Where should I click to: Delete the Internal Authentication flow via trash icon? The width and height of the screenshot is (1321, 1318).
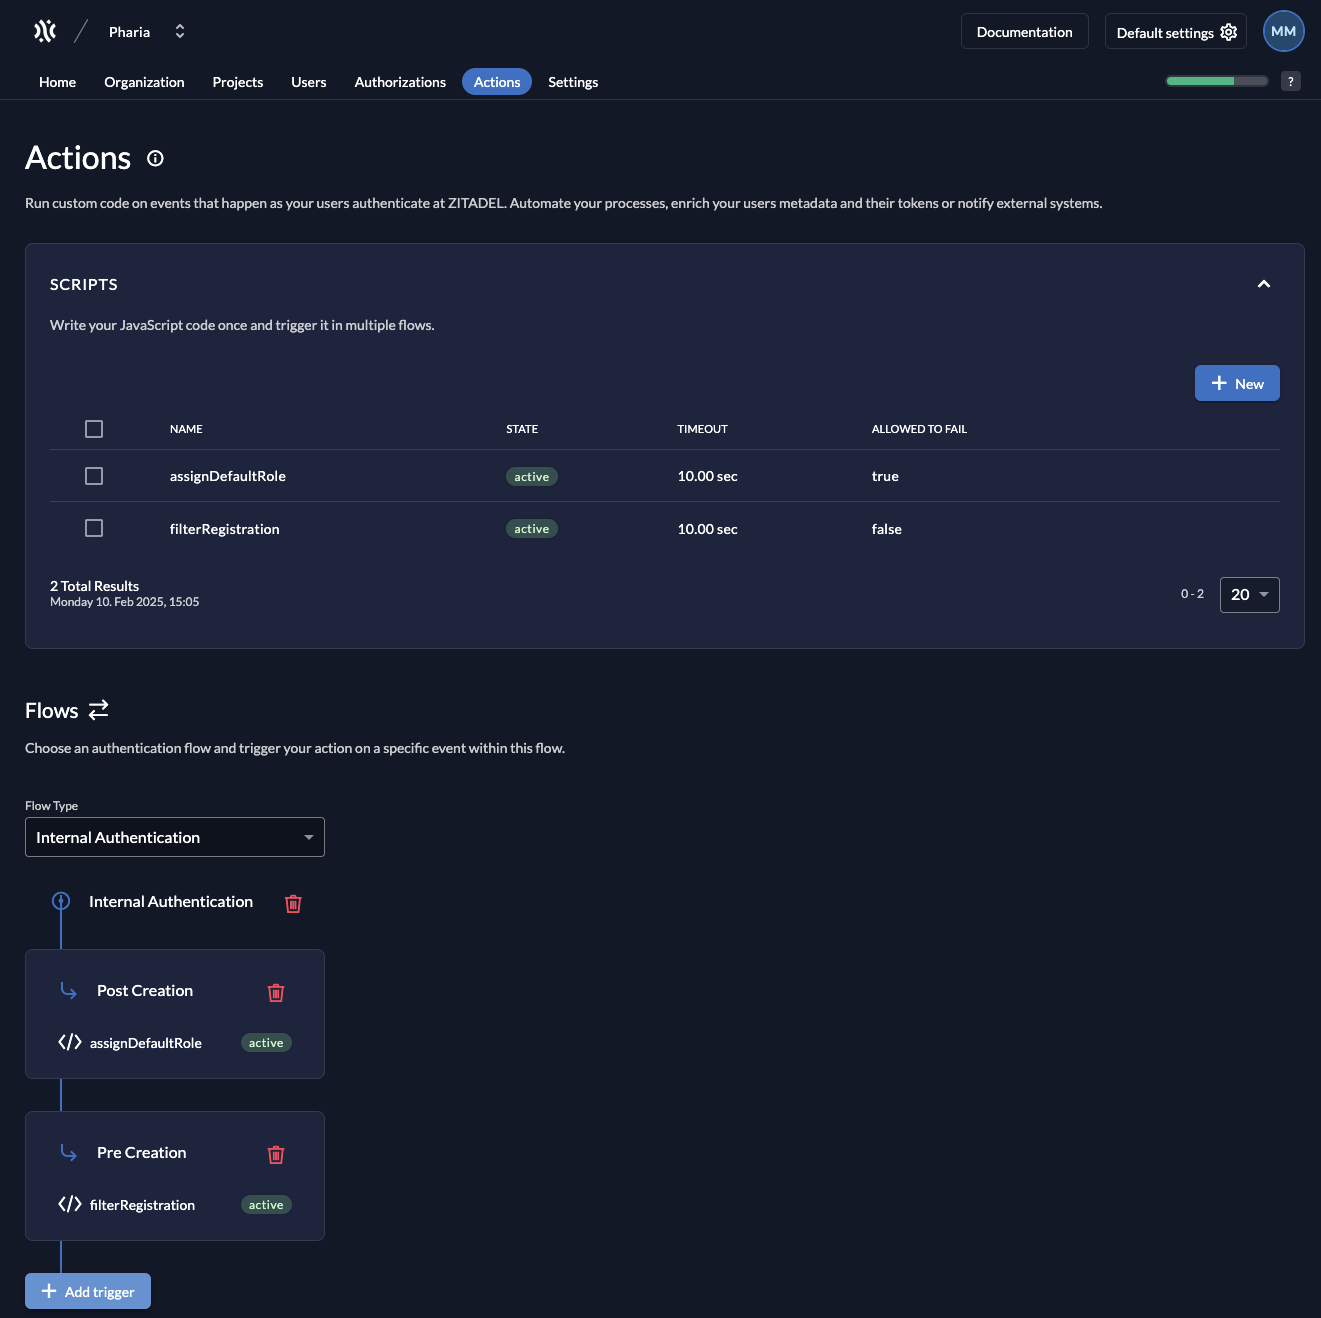293,903
